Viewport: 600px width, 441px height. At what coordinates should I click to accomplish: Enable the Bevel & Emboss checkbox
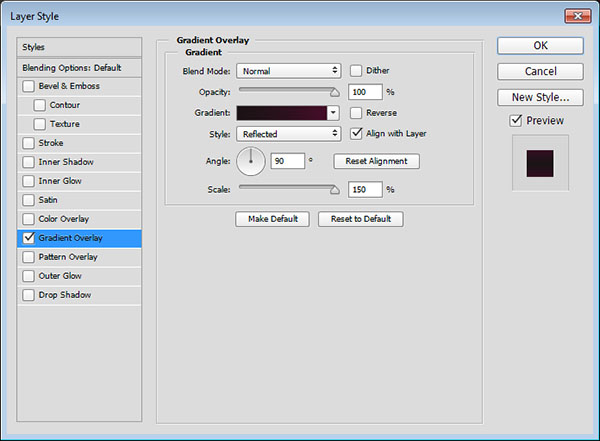point(29,86)
